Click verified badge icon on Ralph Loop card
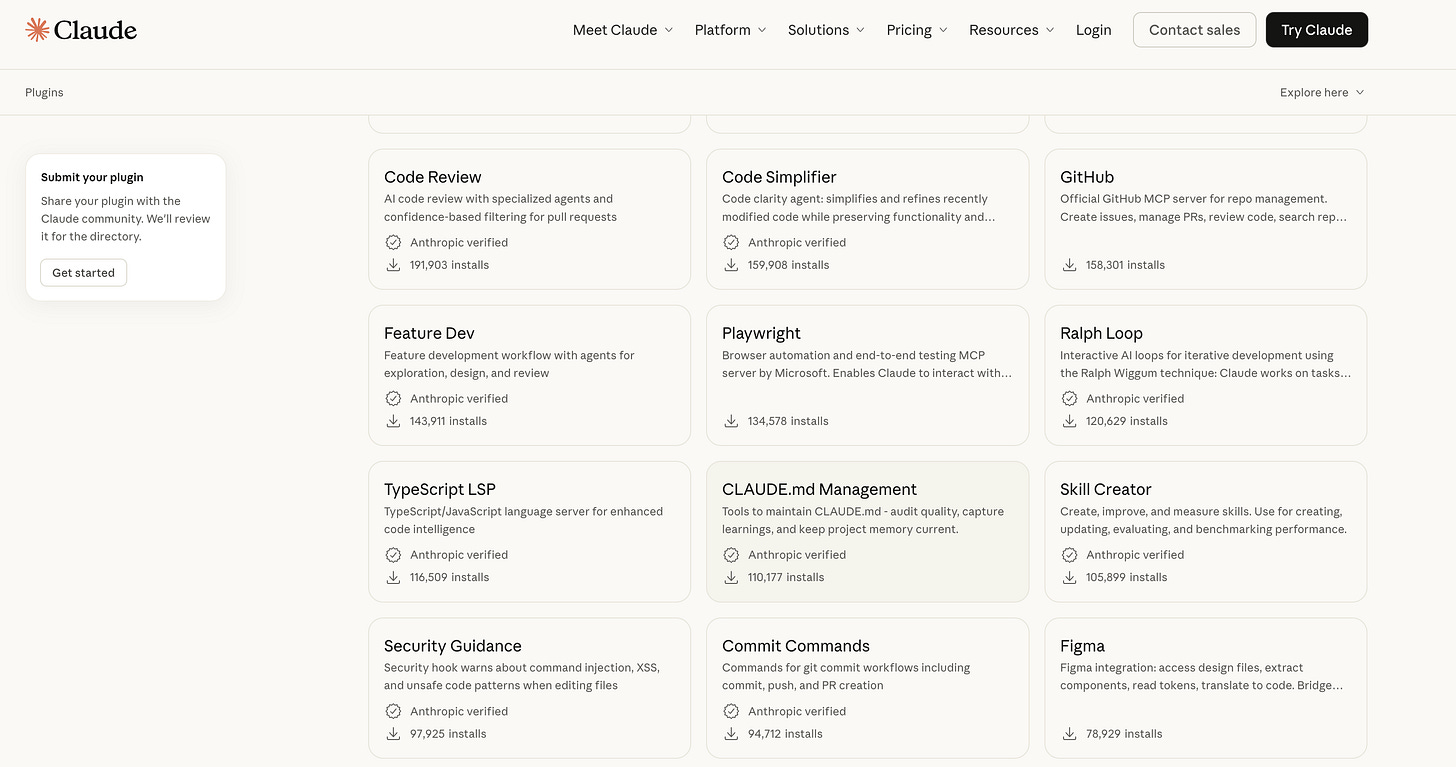This screenshot has width=1456, height=767. point(1069,398)
